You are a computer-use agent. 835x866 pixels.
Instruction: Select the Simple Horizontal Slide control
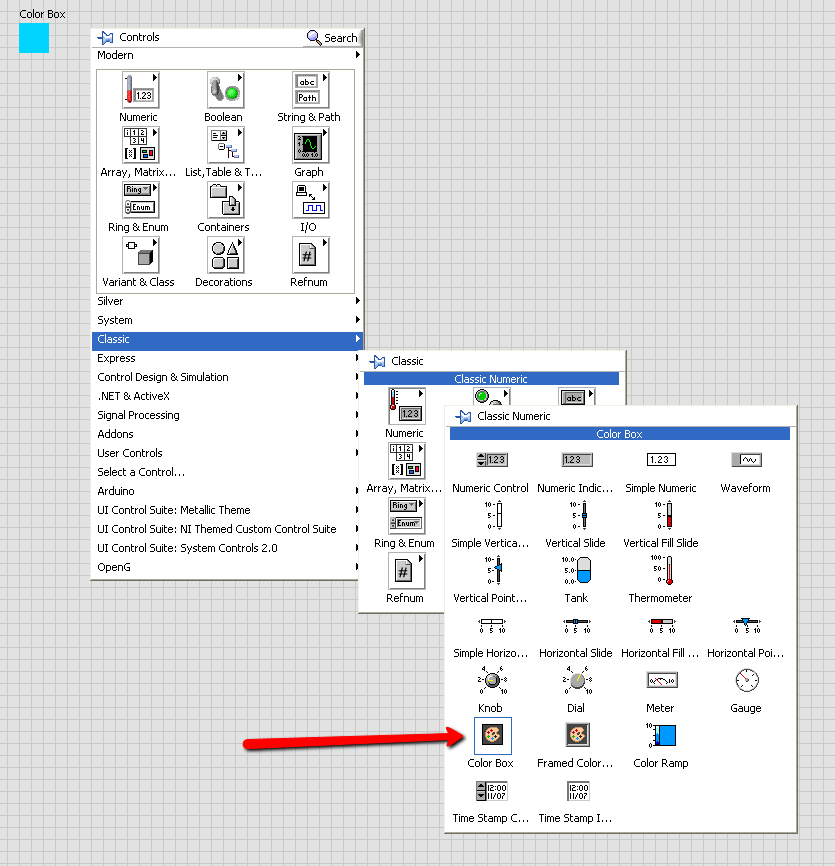(492, 625)
